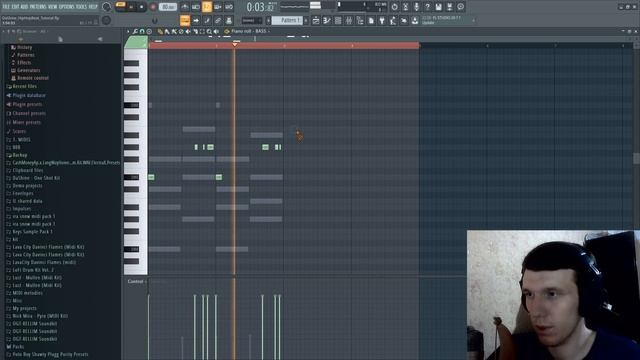The width and height of the screenshot is (640, 360).
Task: Disable the highlighted recording countdown
Action: [x=207, y=7]
